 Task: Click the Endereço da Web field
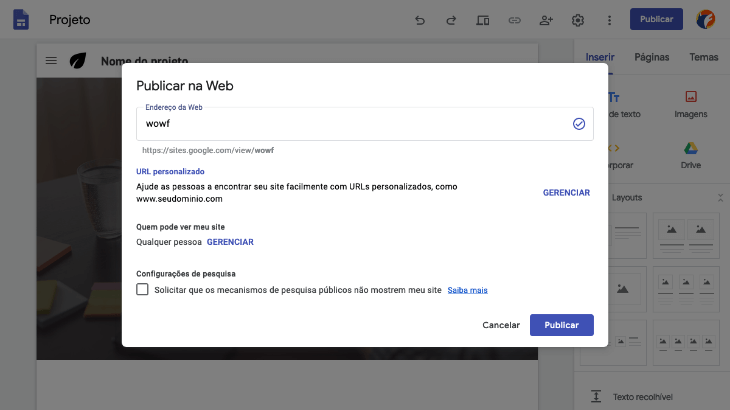click(365, 124)
